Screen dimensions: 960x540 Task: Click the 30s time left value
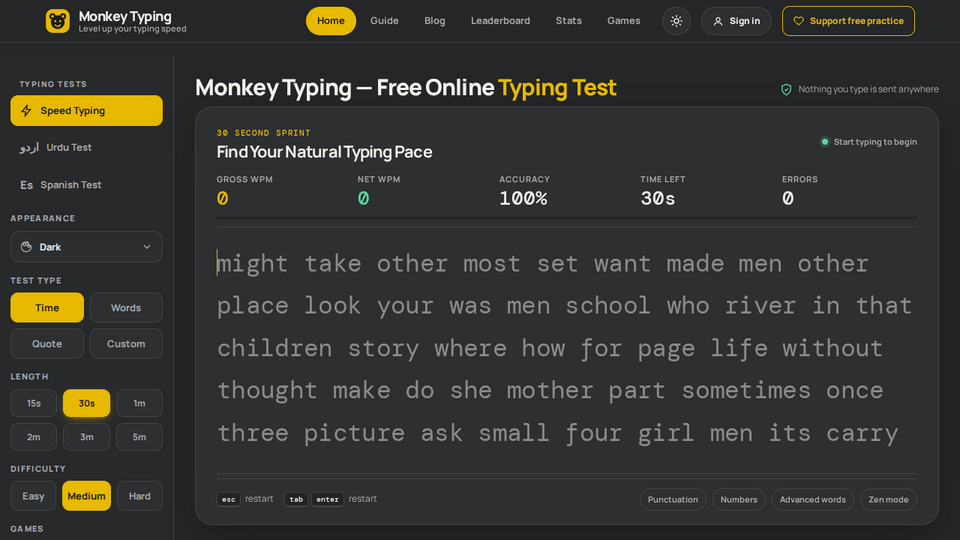pos(658,198)
